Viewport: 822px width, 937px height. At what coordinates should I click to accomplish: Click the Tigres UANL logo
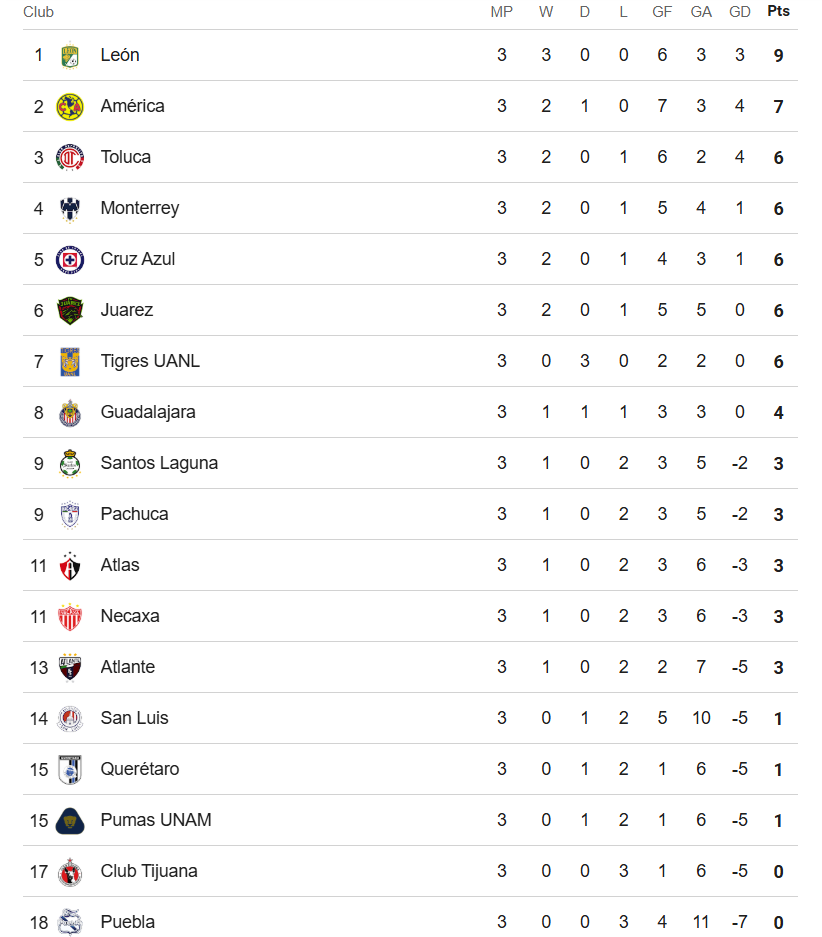pos(70,362)
